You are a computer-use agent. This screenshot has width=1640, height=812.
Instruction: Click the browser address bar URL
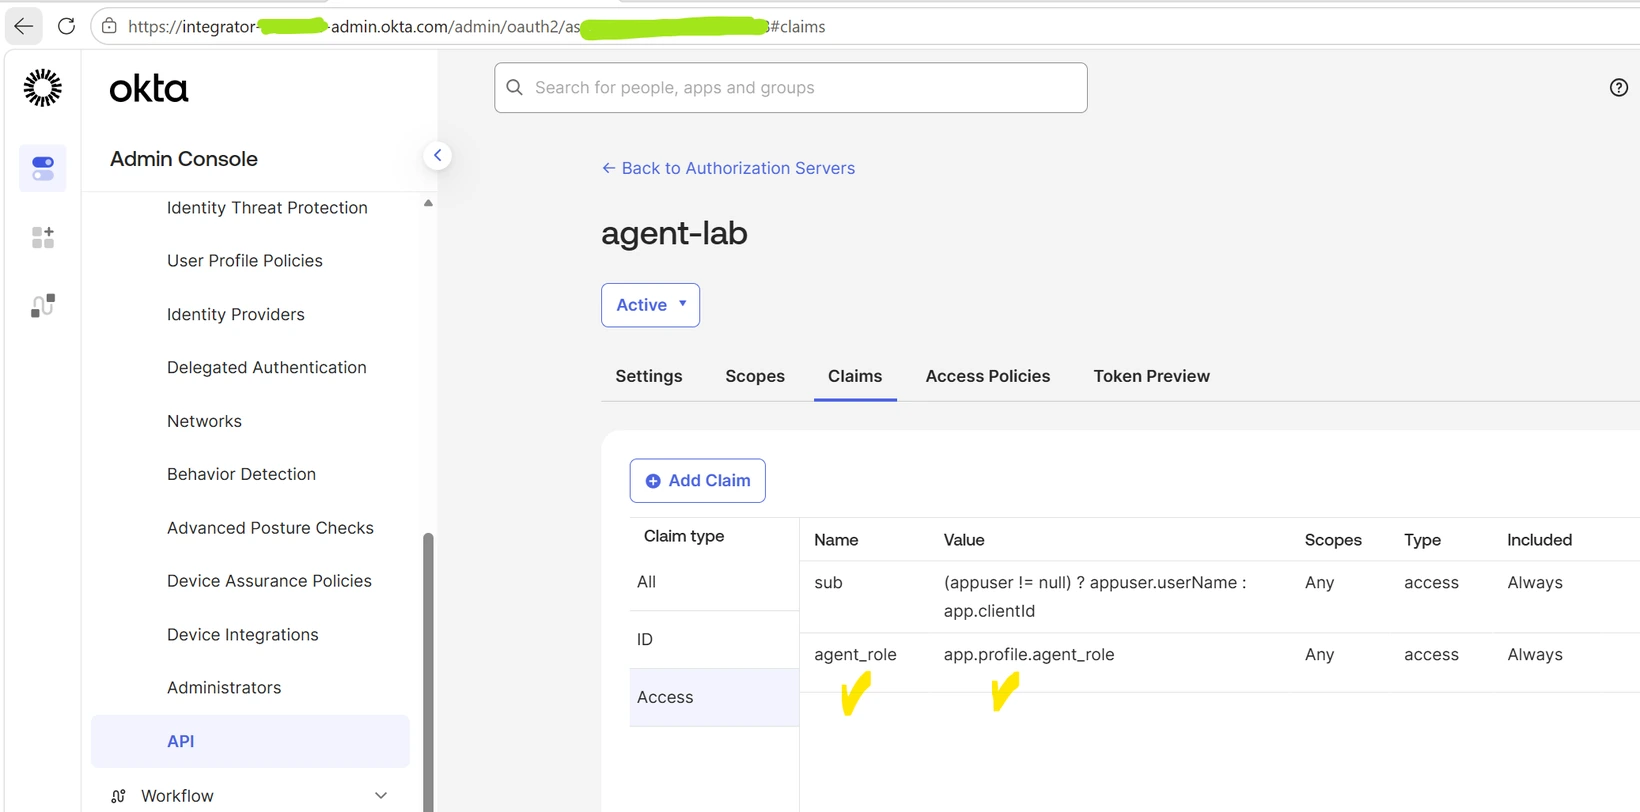476,26
